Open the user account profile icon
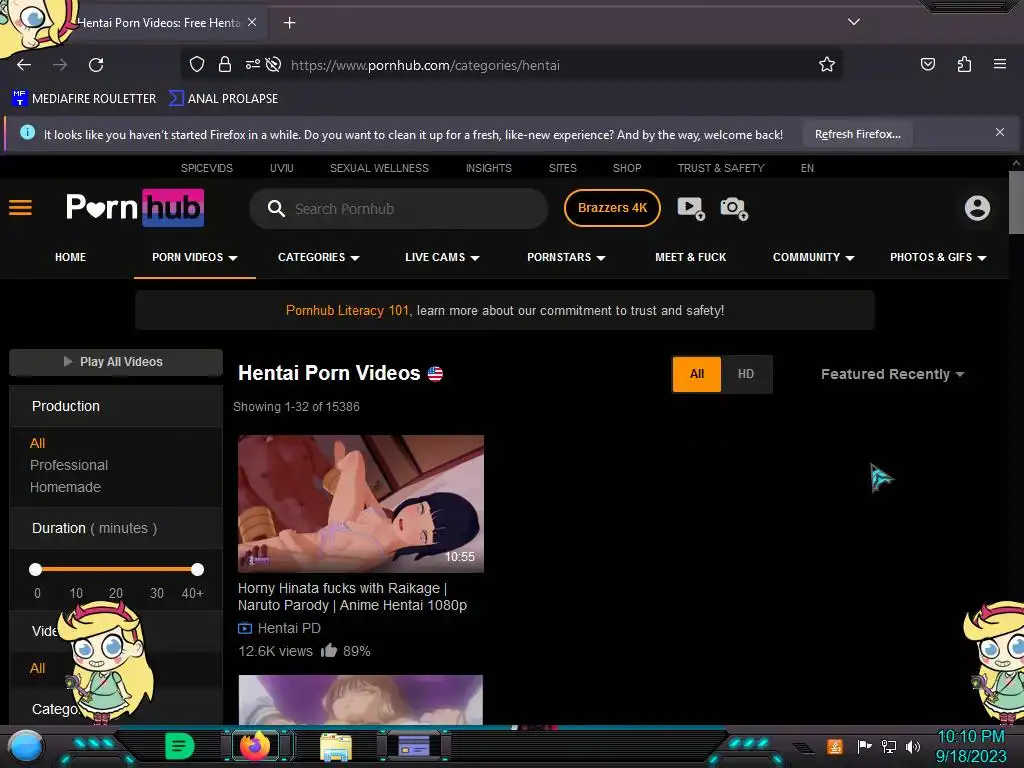 [x=977, y=208]
